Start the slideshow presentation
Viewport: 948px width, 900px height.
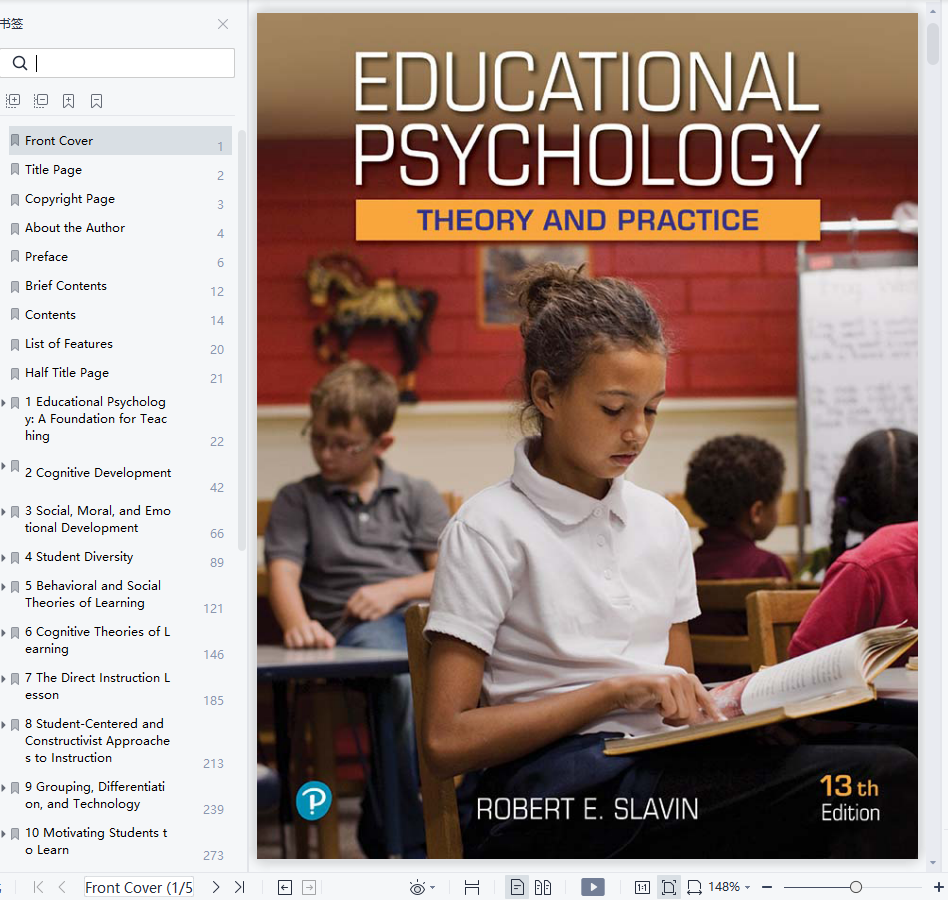pos(593,887)
